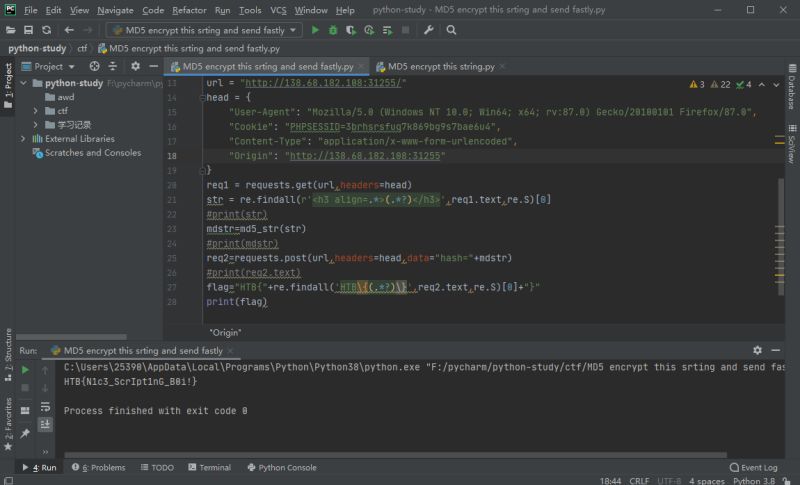Image resolution: width=800 pixels, height=485 pixels.
Task: Select MD5 encrypt this srting and send fastly.py tab
Action: click(x=268, y=67)
